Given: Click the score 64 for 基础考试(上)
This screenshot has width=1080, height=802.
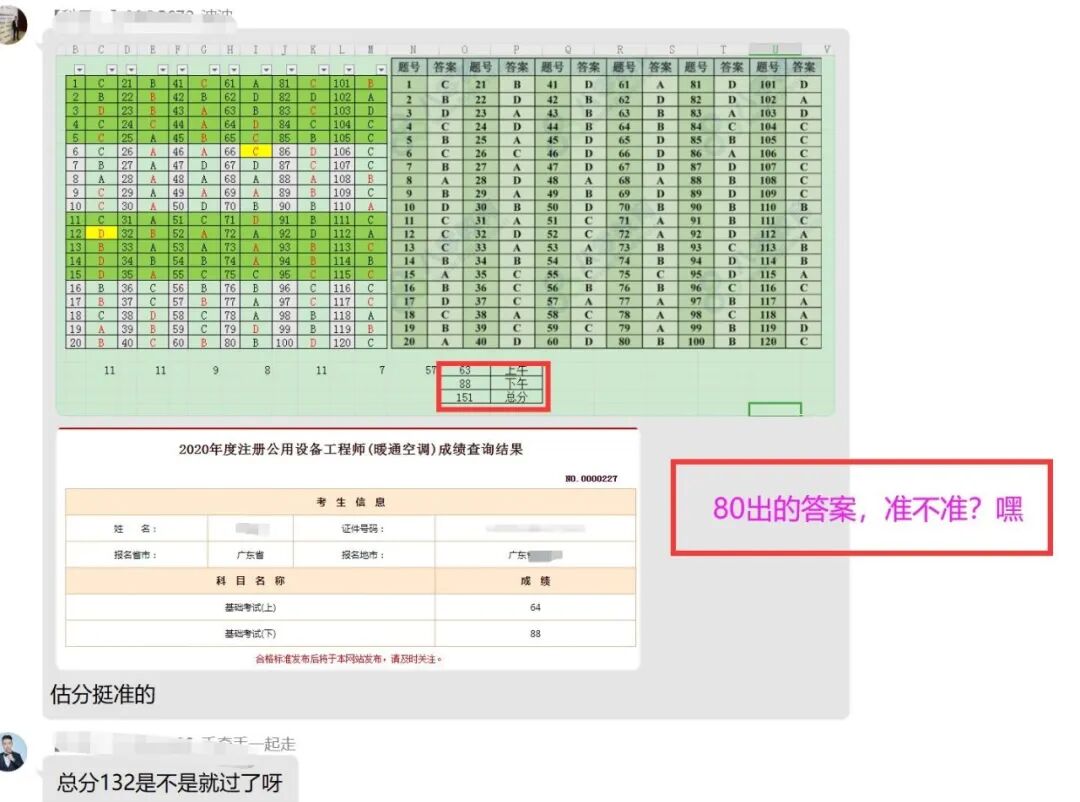Looking at the screenshot, I should click(x=535, y=607).
